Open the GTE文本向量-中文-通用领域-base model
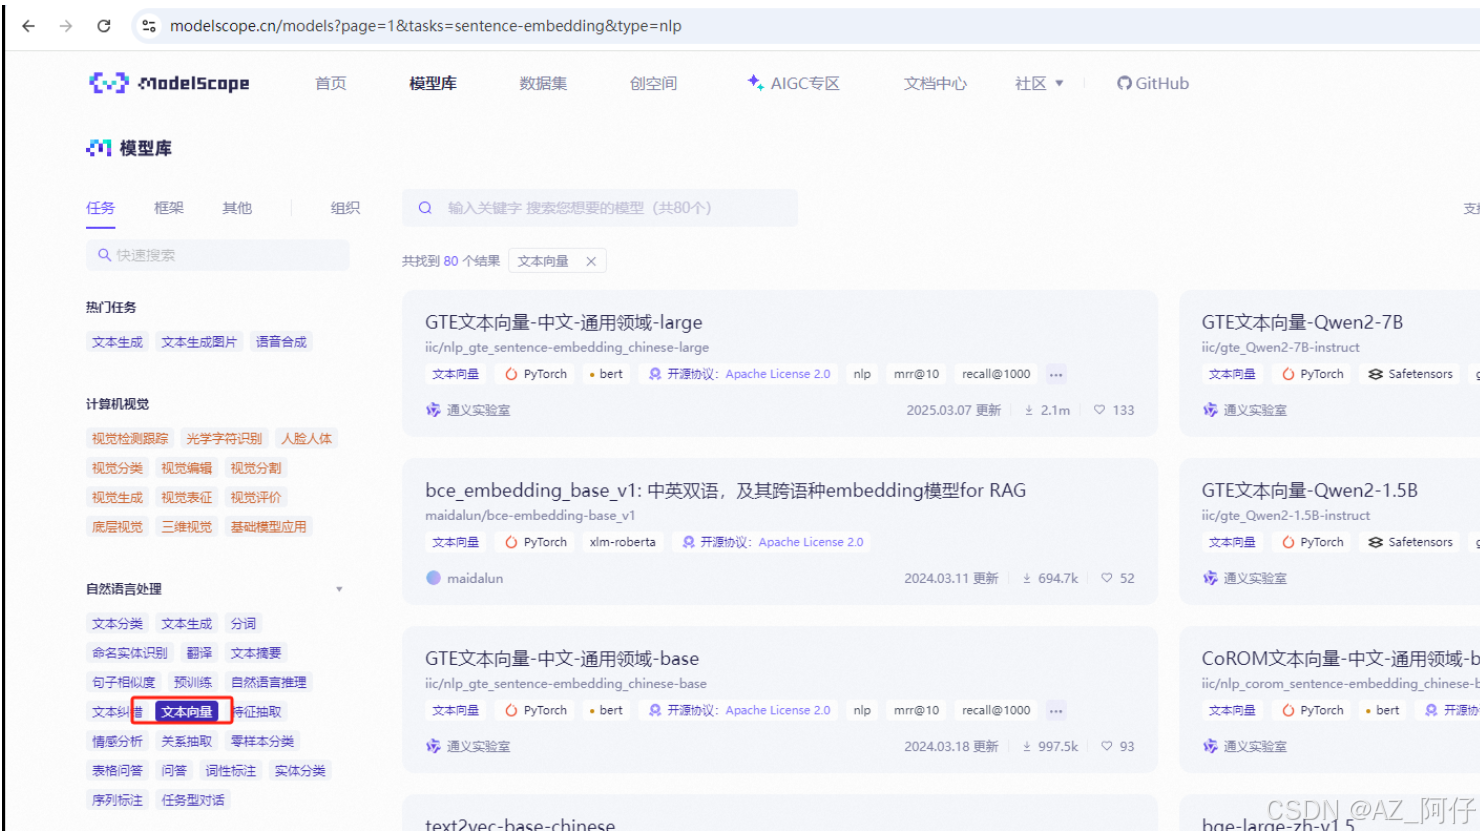The image size is (1480, 836). click(x=562, y=659)
